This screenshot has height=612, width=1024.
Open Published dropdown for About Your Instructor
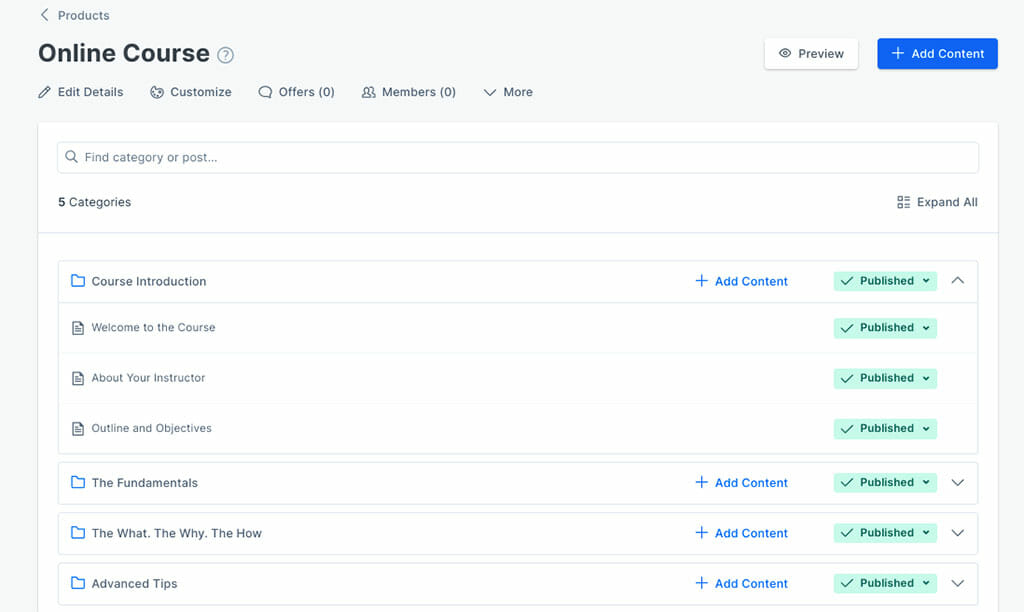[x=885, y=378]
